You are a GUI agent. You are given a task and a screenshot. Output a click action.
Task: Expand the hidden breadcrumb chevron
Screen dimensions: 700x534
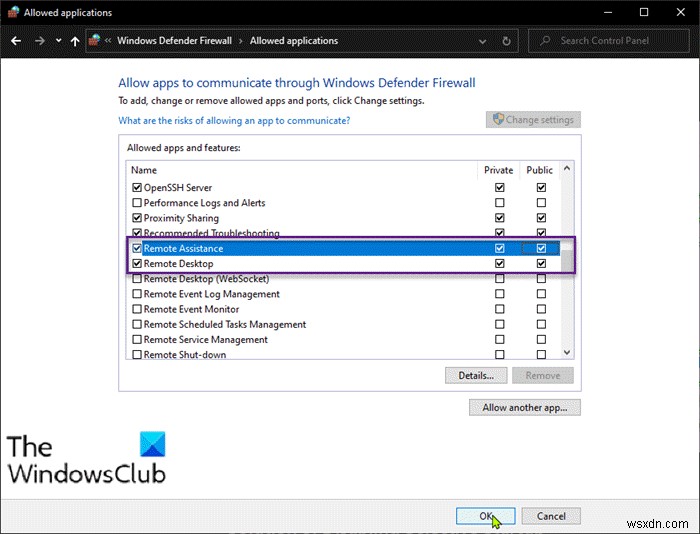point(108,41)
